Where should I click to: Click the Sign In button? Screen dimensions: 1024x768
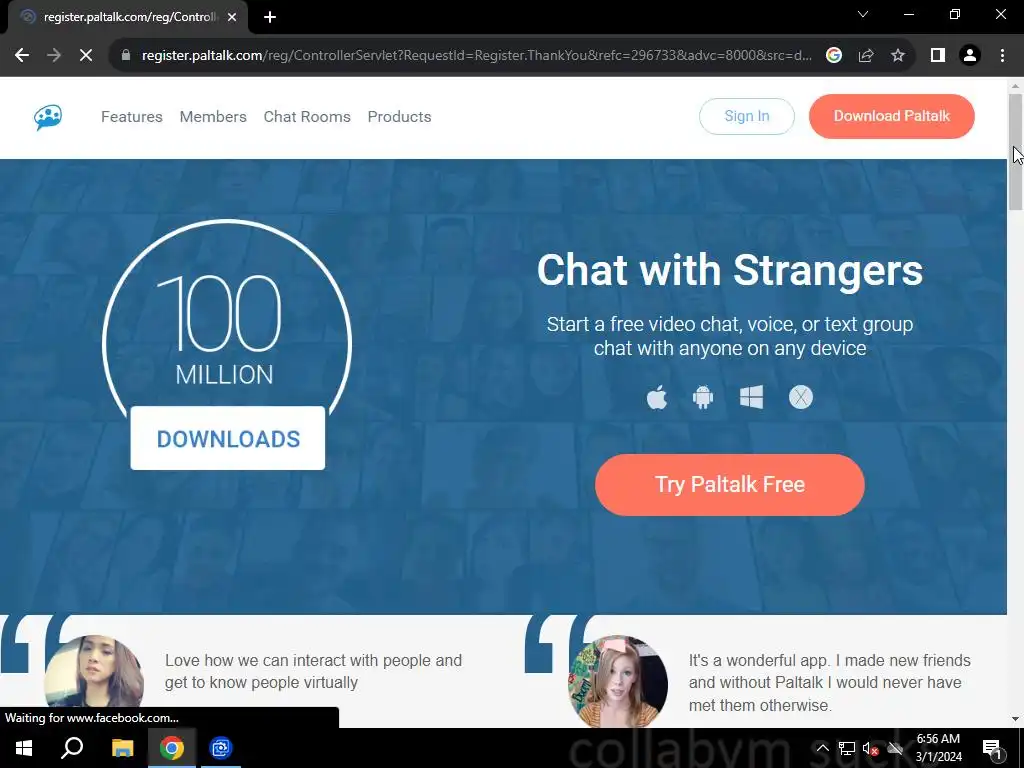tap(746, 116)
